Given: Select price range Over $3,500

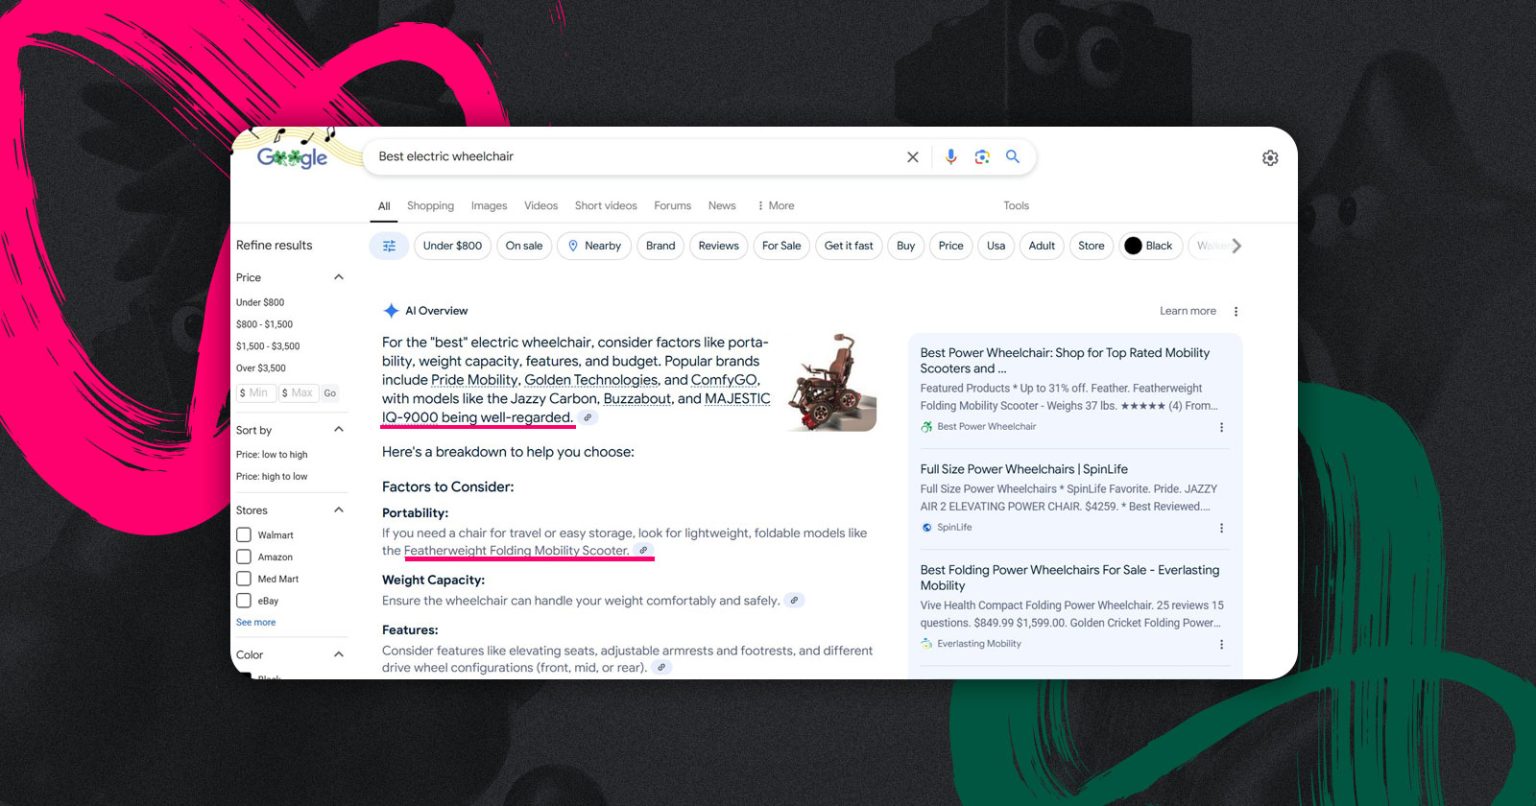Looking at the screenshot, I should click(x=261, y=368).
